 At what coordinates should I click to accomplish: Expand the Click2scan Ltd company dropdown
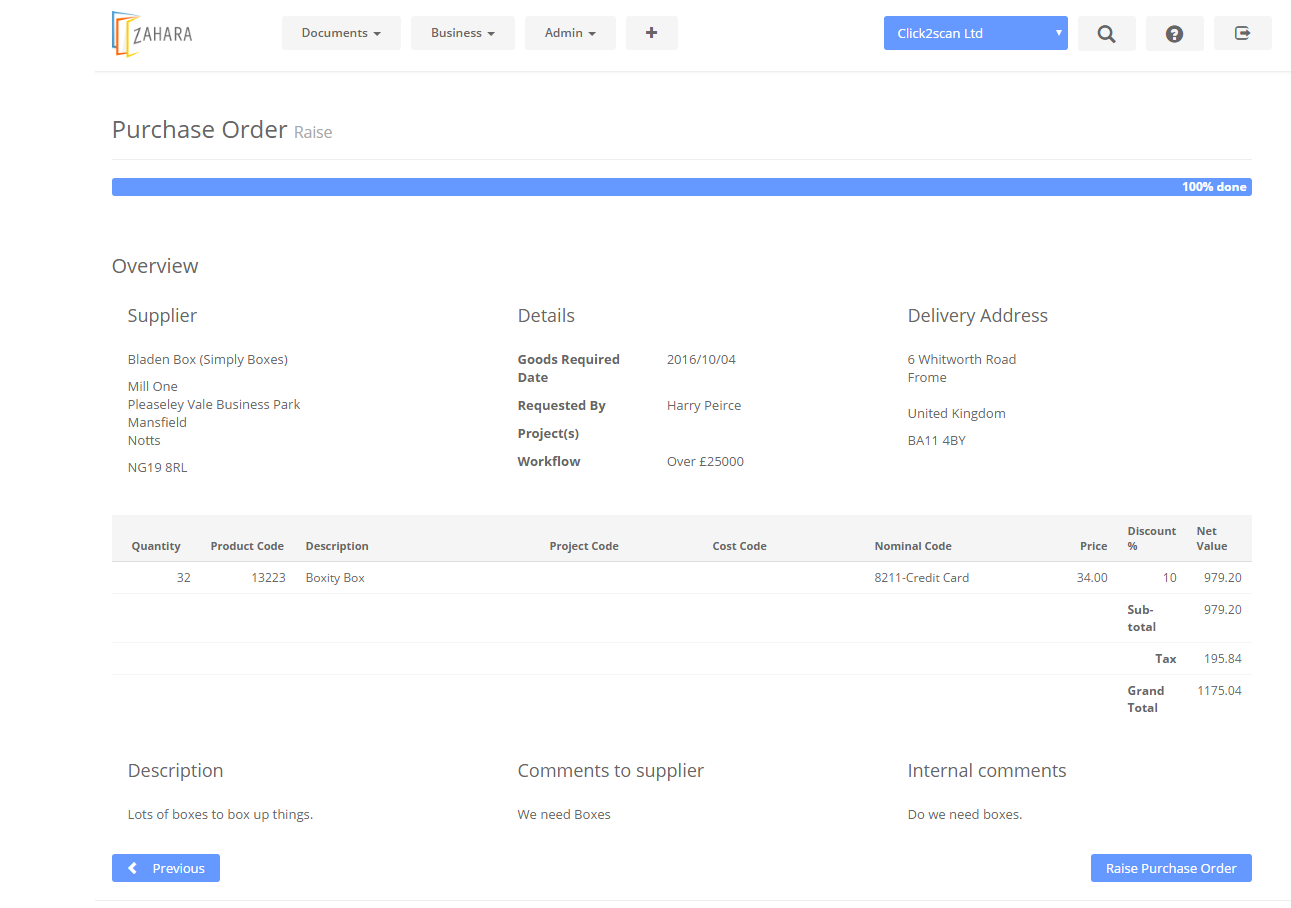[975, 33]
